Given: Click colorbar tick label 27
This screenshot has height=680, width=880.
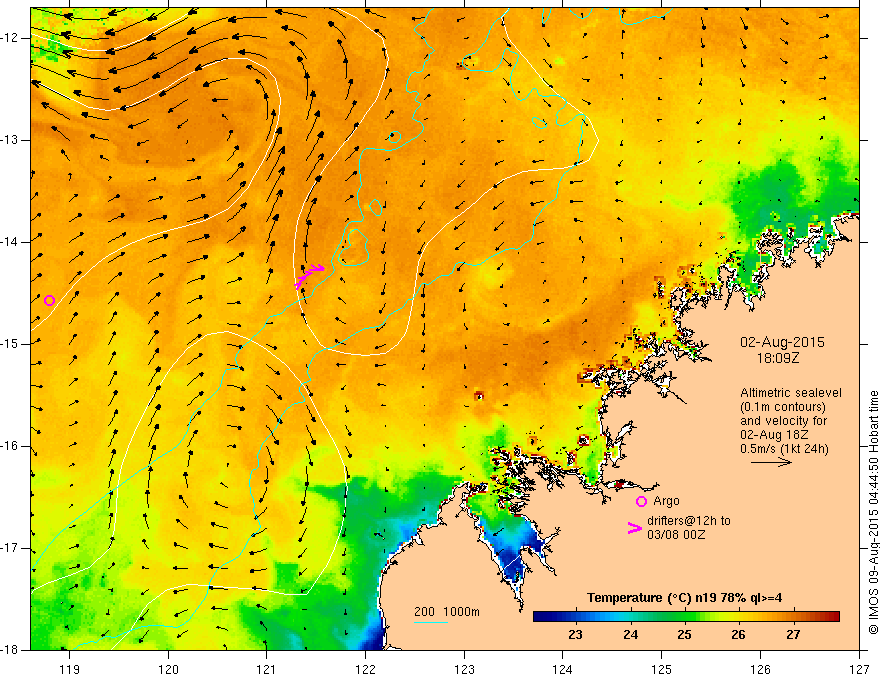Looking at the screenshot, I should tap(793, 635).
